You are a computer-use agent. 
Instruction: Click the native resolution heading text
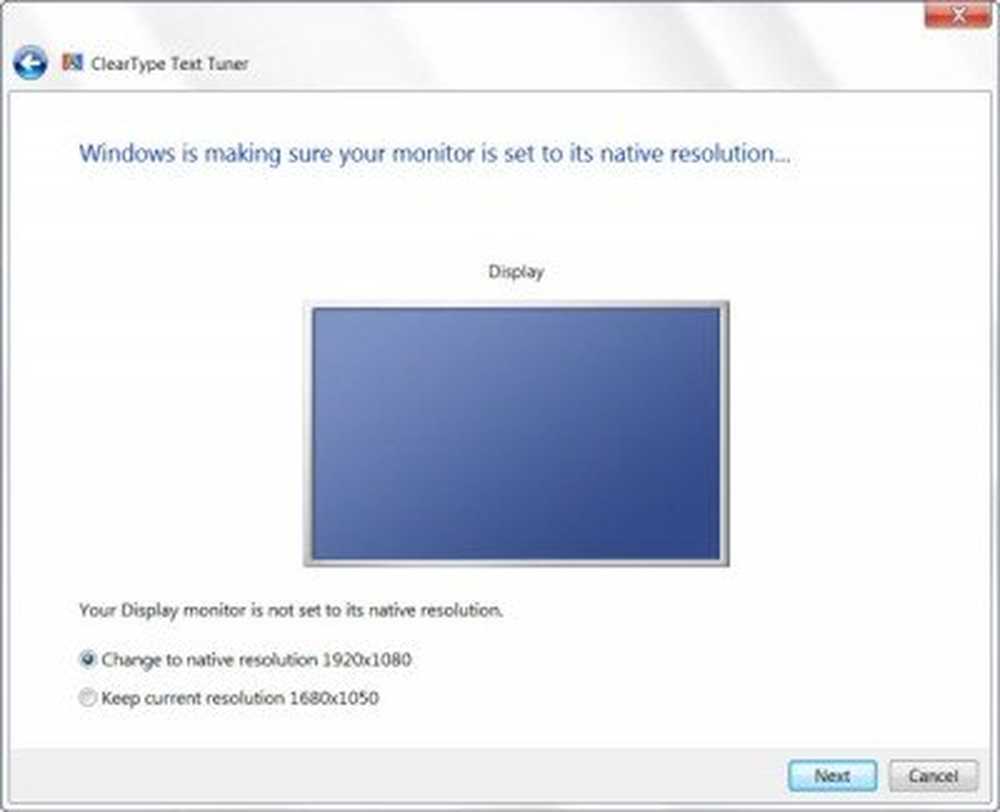point(434,154)
